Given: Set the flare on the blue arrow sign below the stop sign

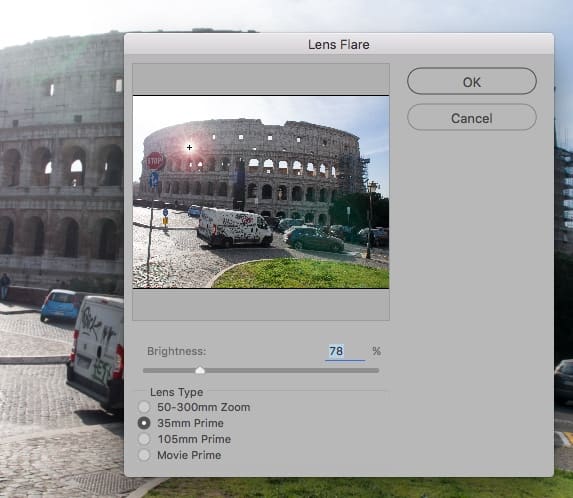Looking at the screenshot, I should (154, 179).
